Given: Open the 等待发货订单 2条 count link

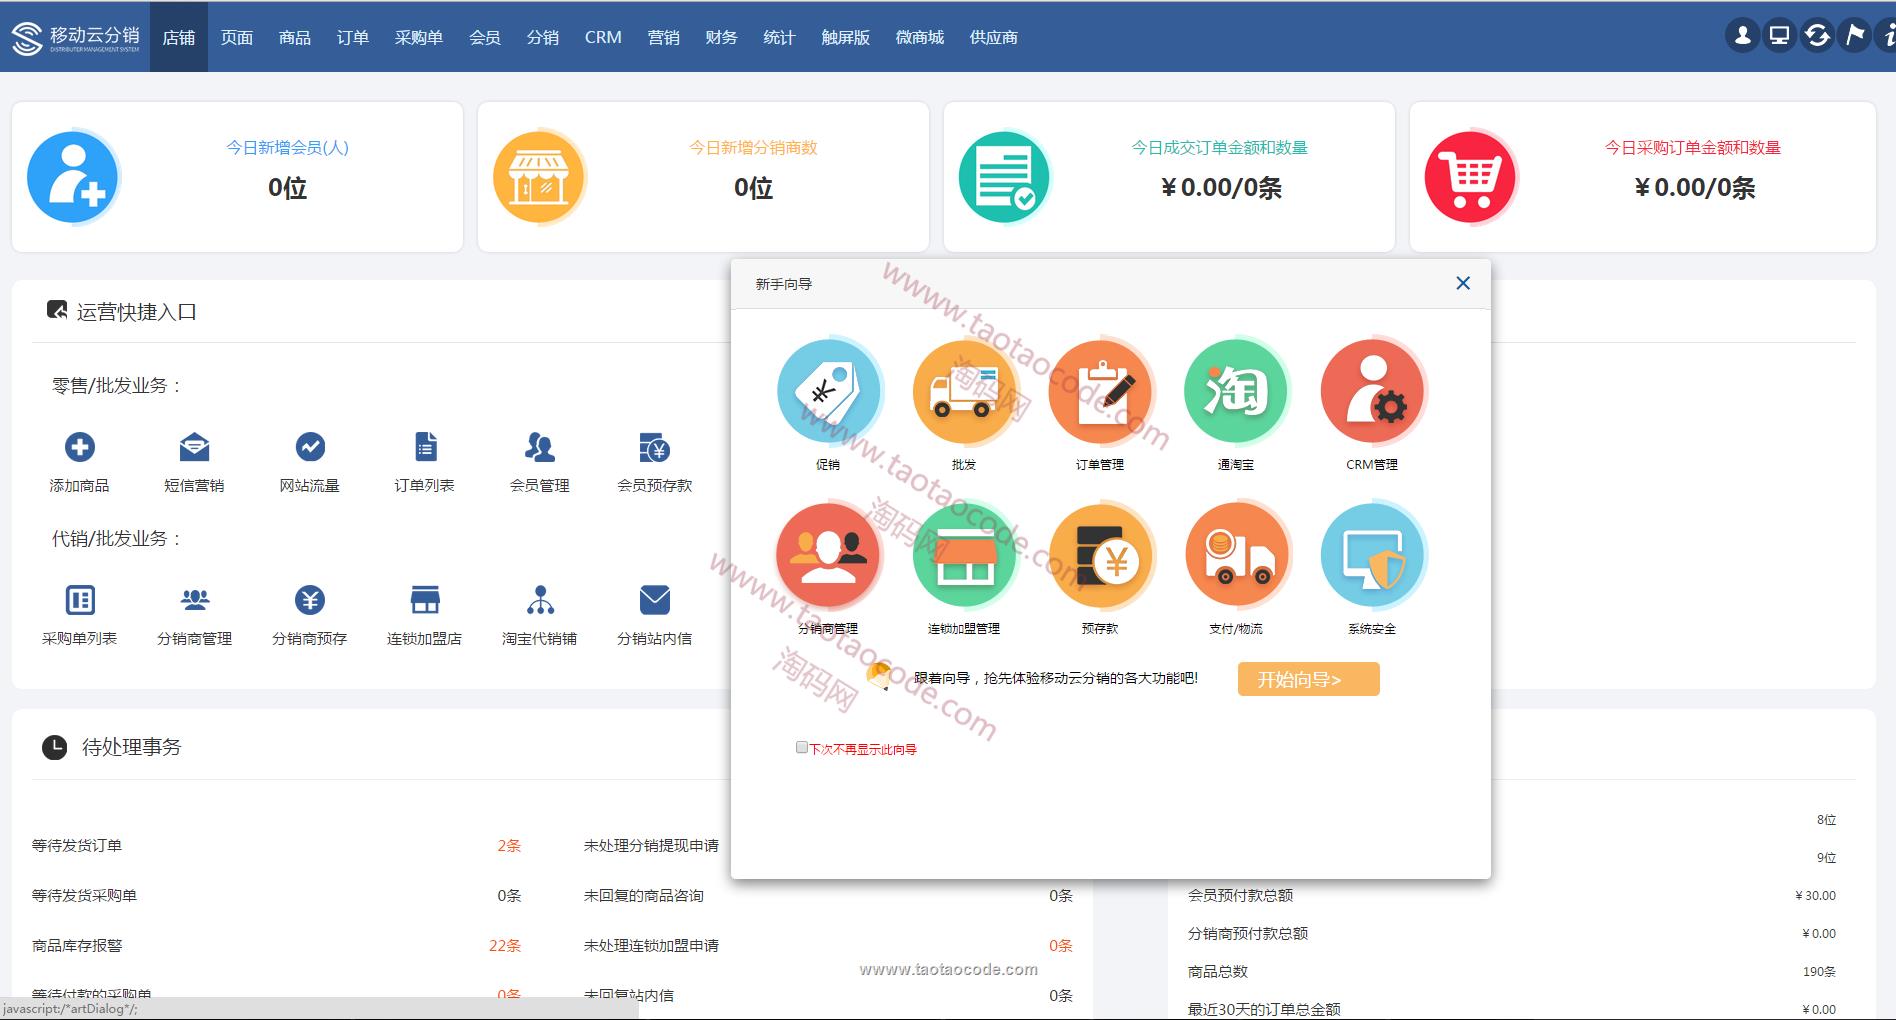Looking at the screenshot, I should point(509,846).
